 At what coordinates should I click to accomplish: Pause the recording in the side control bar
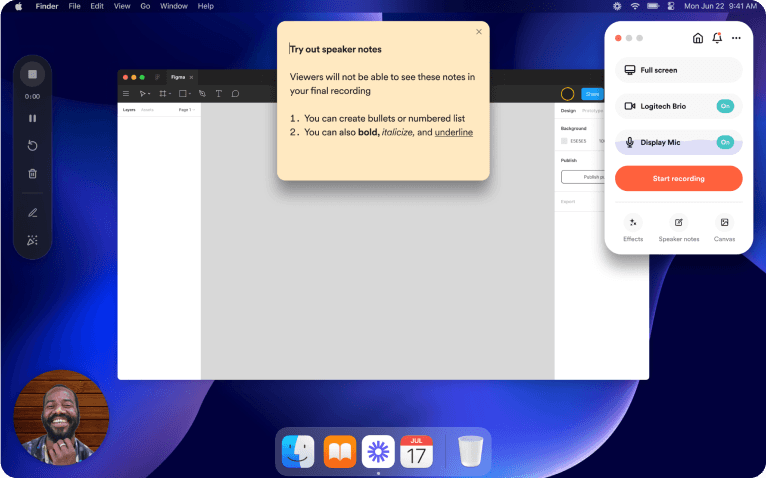pos(32,118)
